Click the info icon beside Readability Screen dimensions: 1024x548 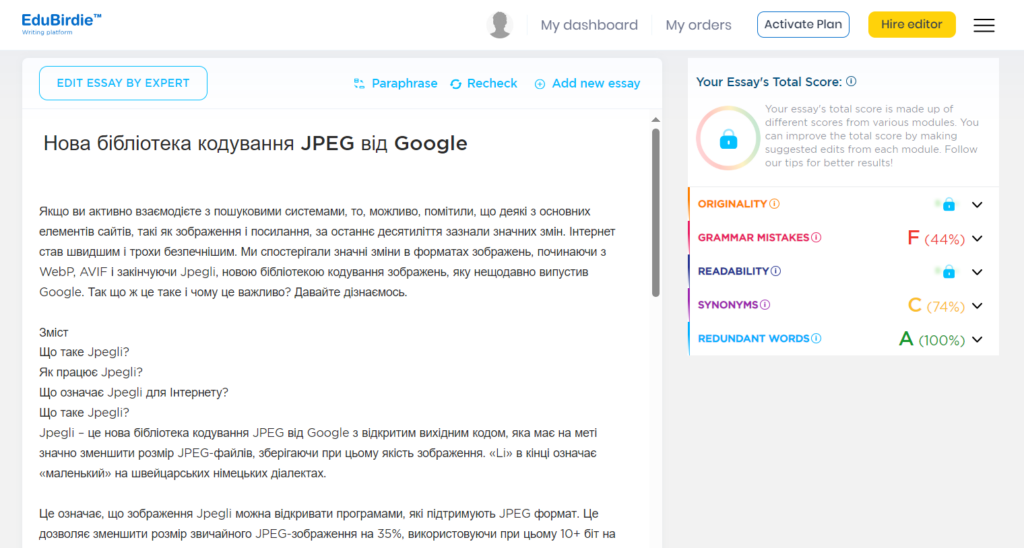point(776,271)
